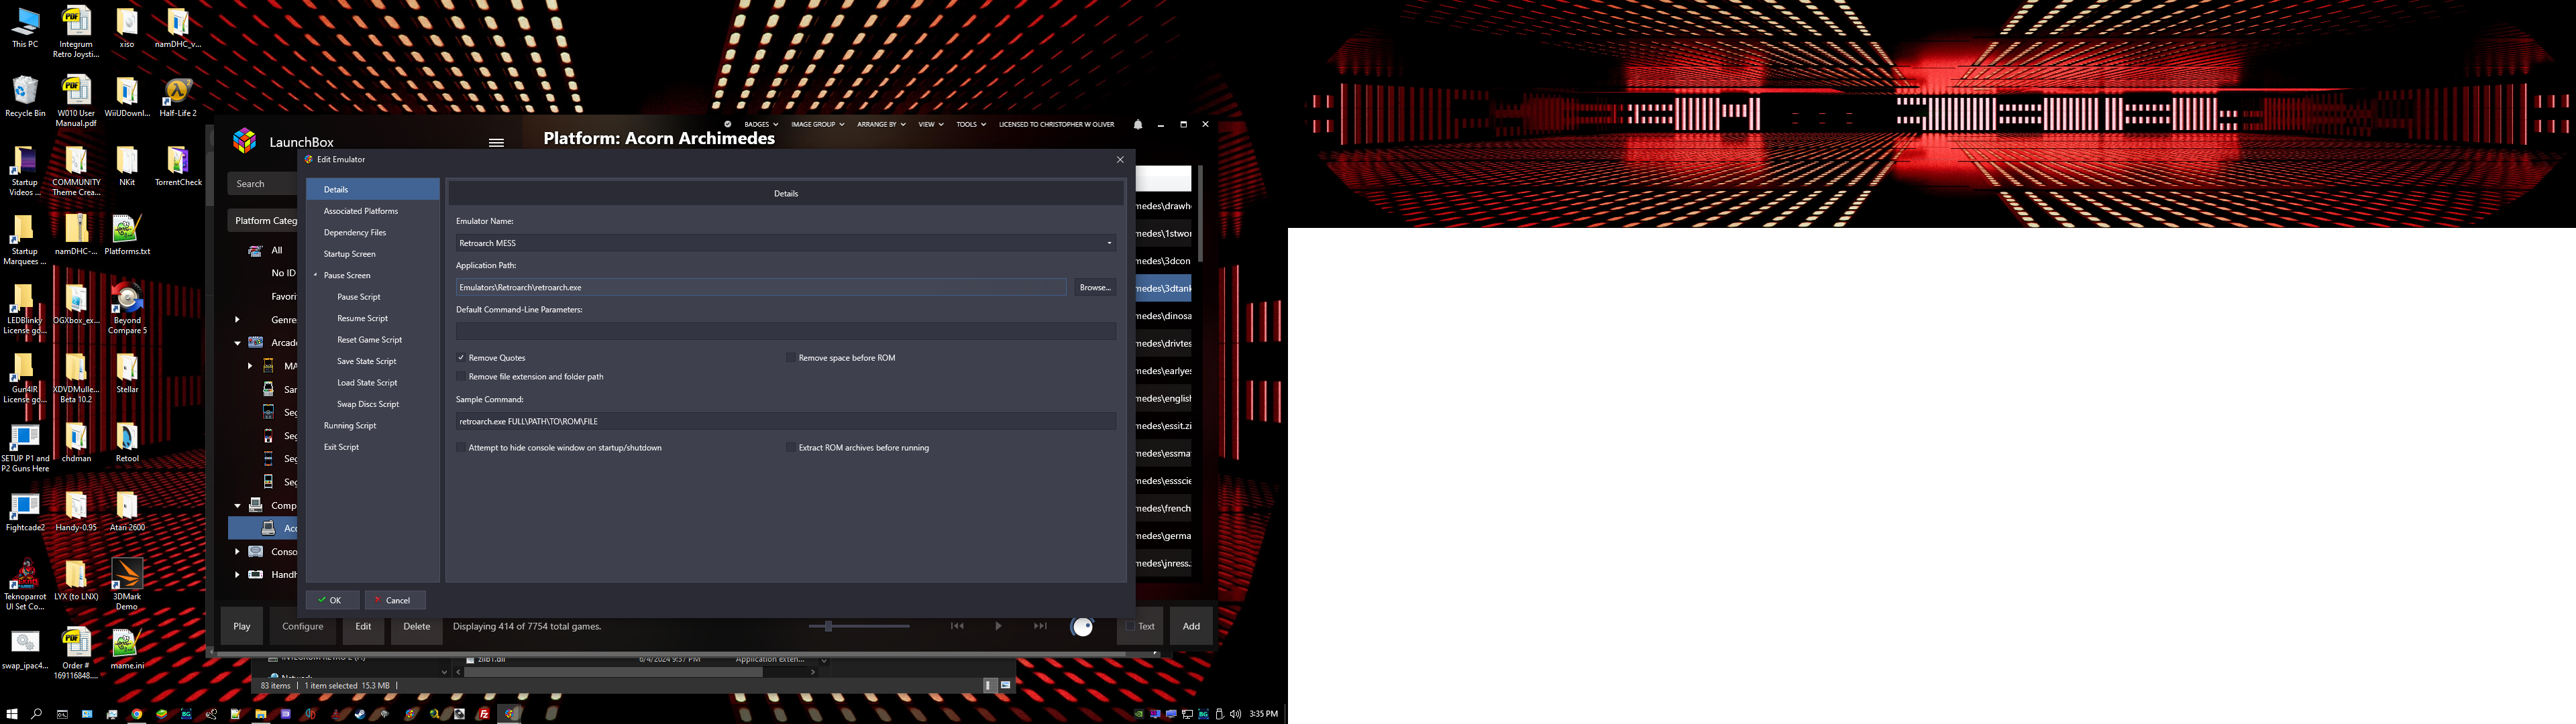Click the Application Path input field
Screen dimensions: 2576x724
(x=761, y=287)
